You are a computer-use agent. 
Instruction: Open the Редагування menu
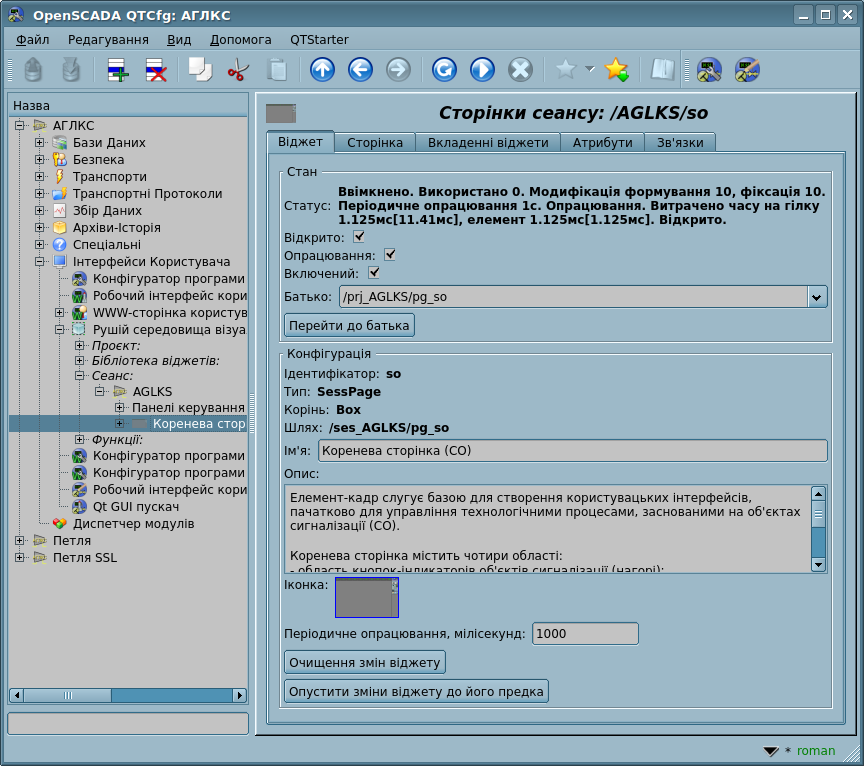click(108, 40)
